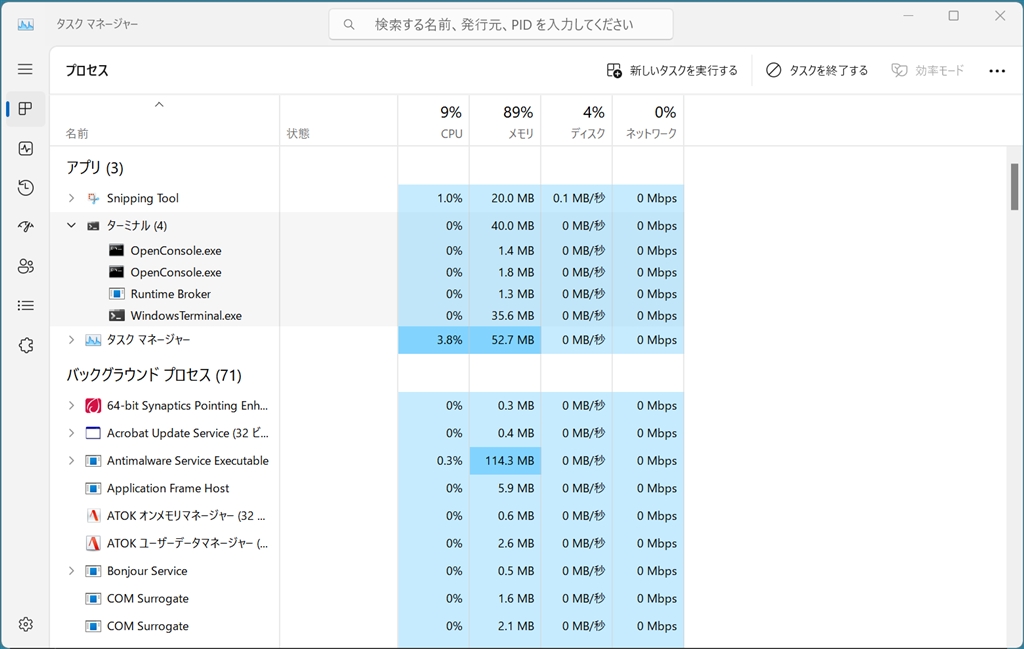This screenshot has width=1024, height=649.
Task: Open the three-dot more options menu
Action: tap(997, 71)
